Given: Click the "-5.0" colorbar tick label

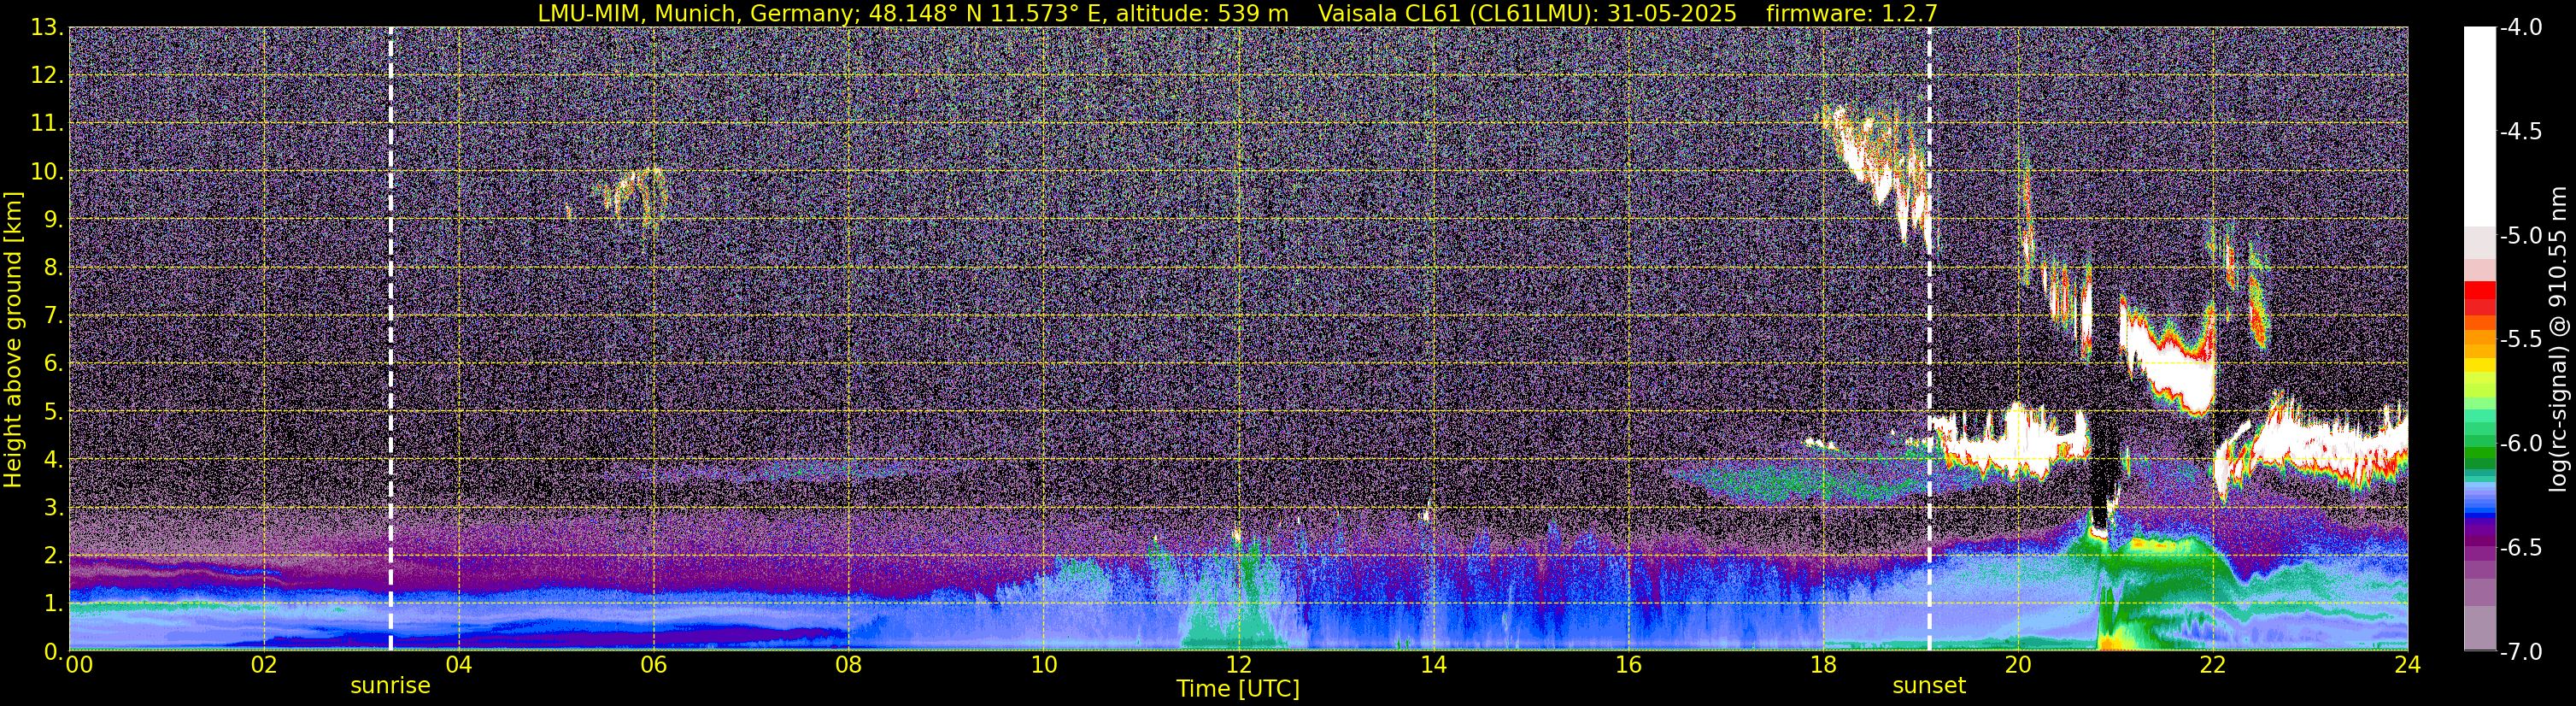Looking at the screenshot, I should pyautogui.click(x=2521, y=236).
